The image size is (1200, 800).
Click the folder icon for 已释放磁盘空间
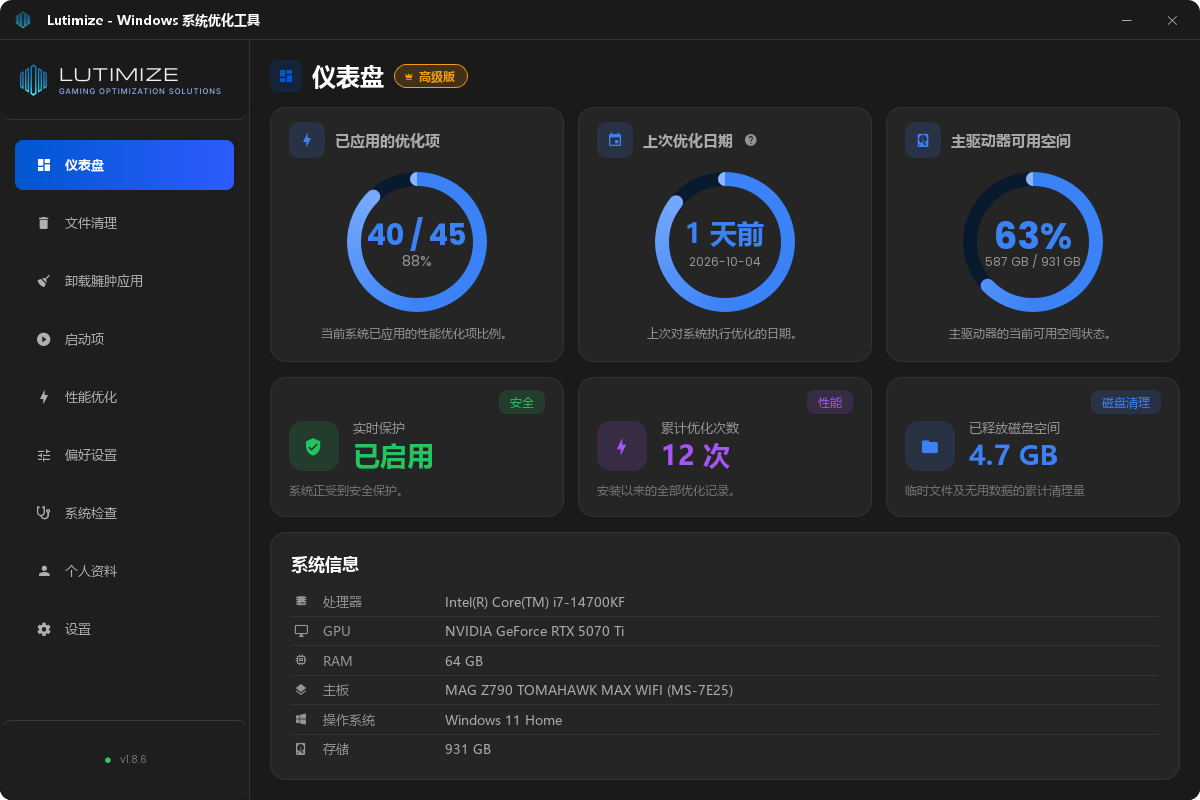[930, 446]
